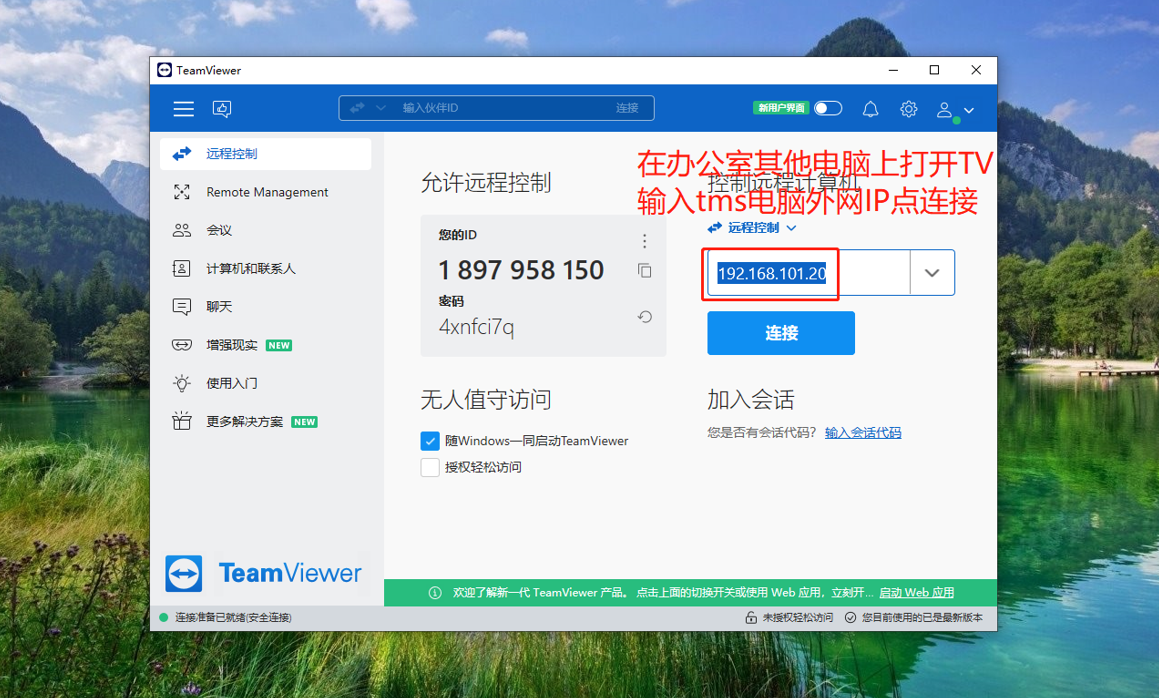Click the Remote Management expand-arrows icon
Viewport: 1159px width, 698px height.
[x=182, y=192]
